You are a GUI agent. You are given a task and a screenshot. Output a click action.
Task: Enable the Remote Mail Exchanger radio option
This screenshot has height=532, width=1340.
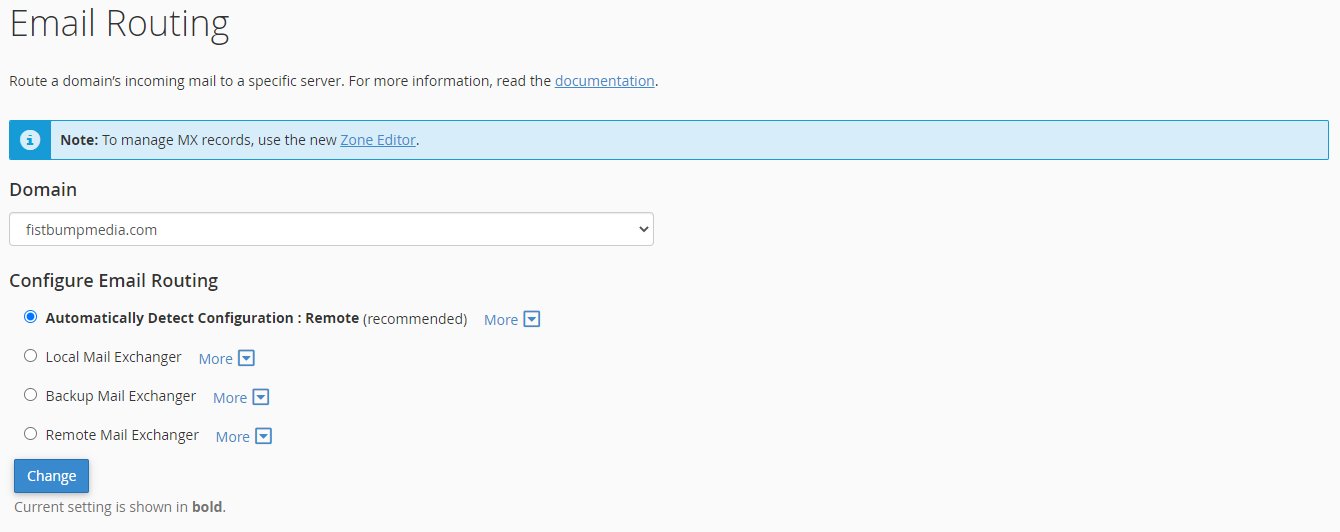point(30,434)
